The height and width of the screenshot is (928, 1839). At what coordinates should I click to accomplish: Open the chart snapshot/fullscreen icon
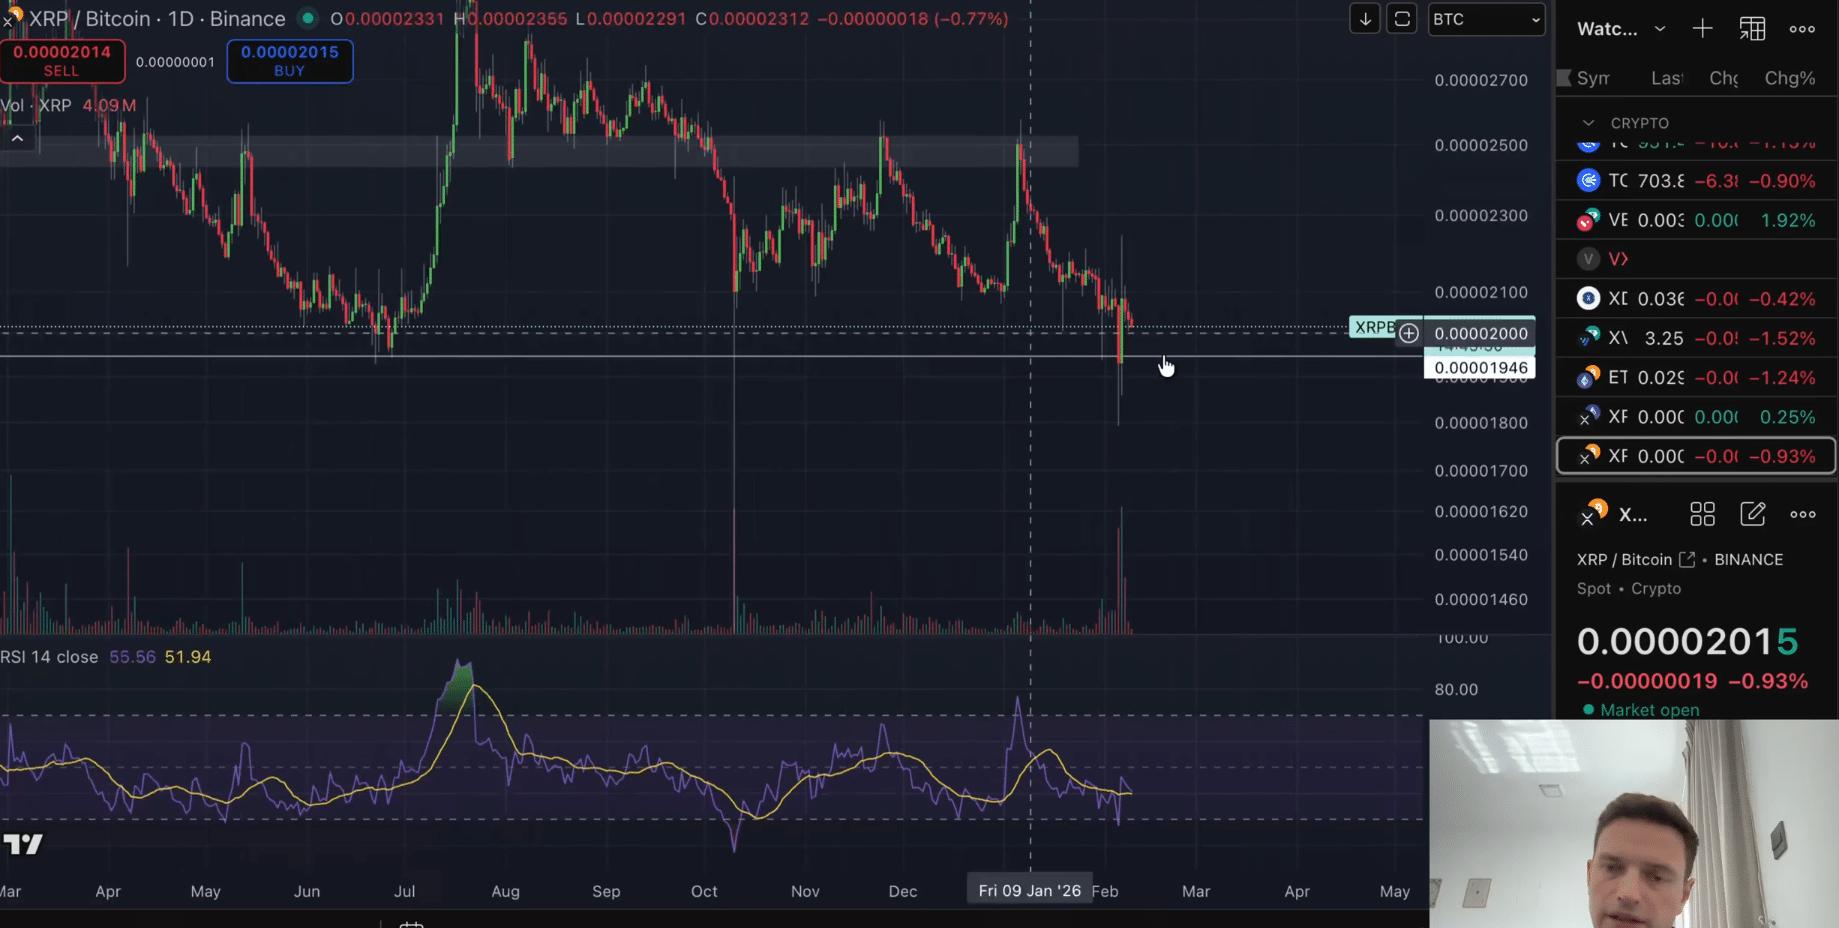1401,18
